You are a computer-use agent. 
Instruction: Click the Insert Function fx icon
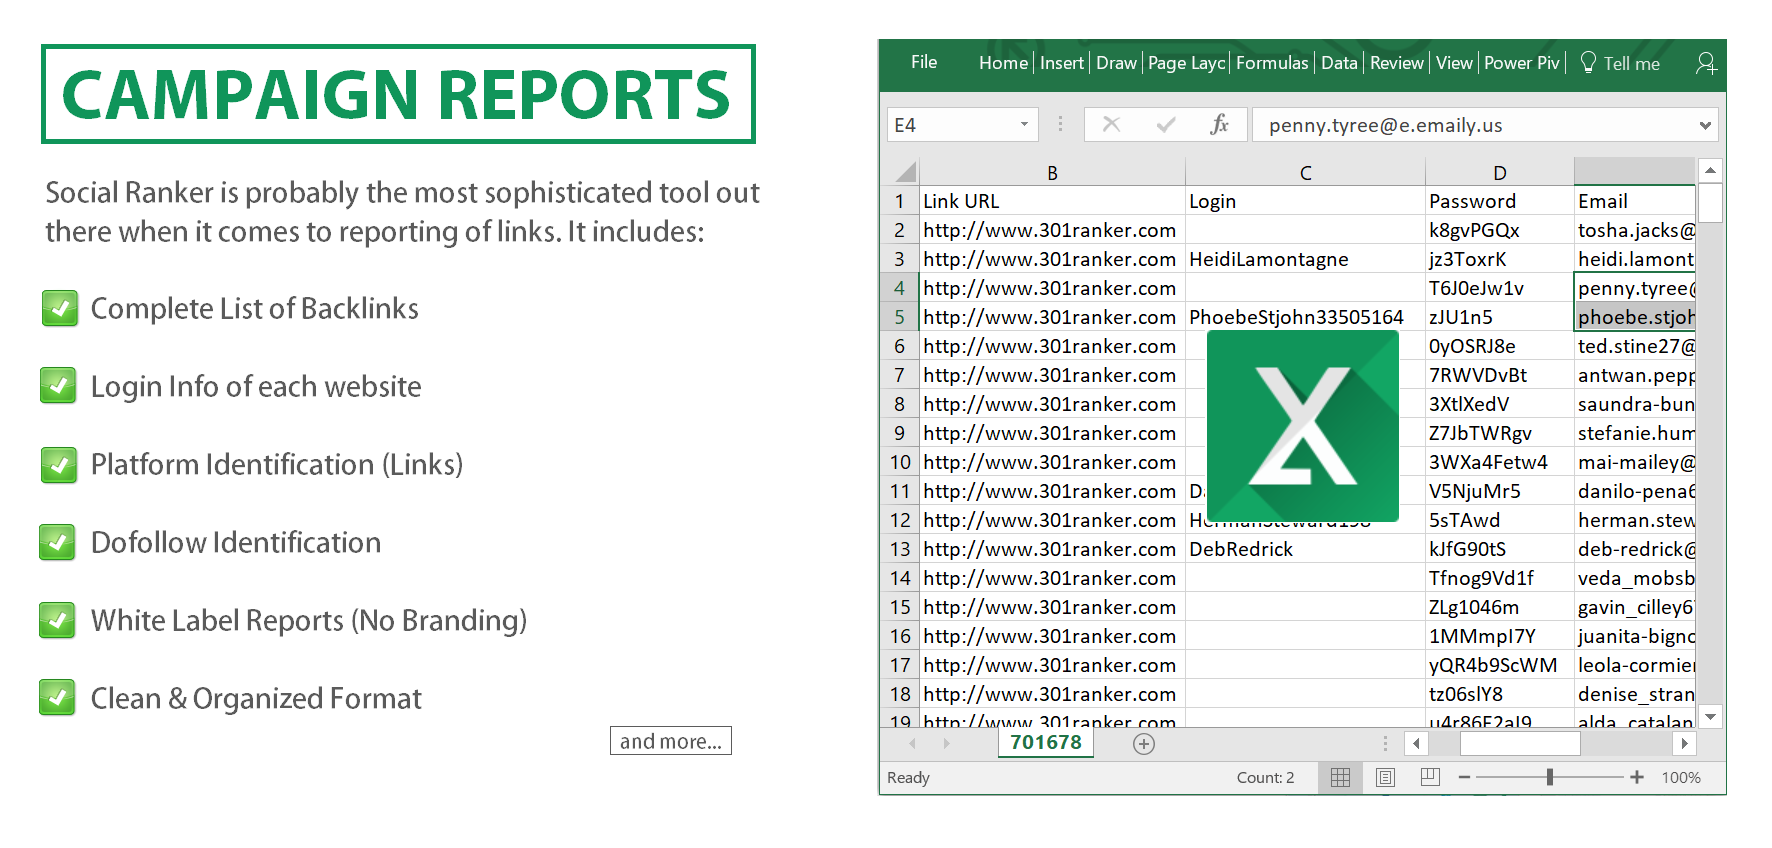tap(1219, 125)
